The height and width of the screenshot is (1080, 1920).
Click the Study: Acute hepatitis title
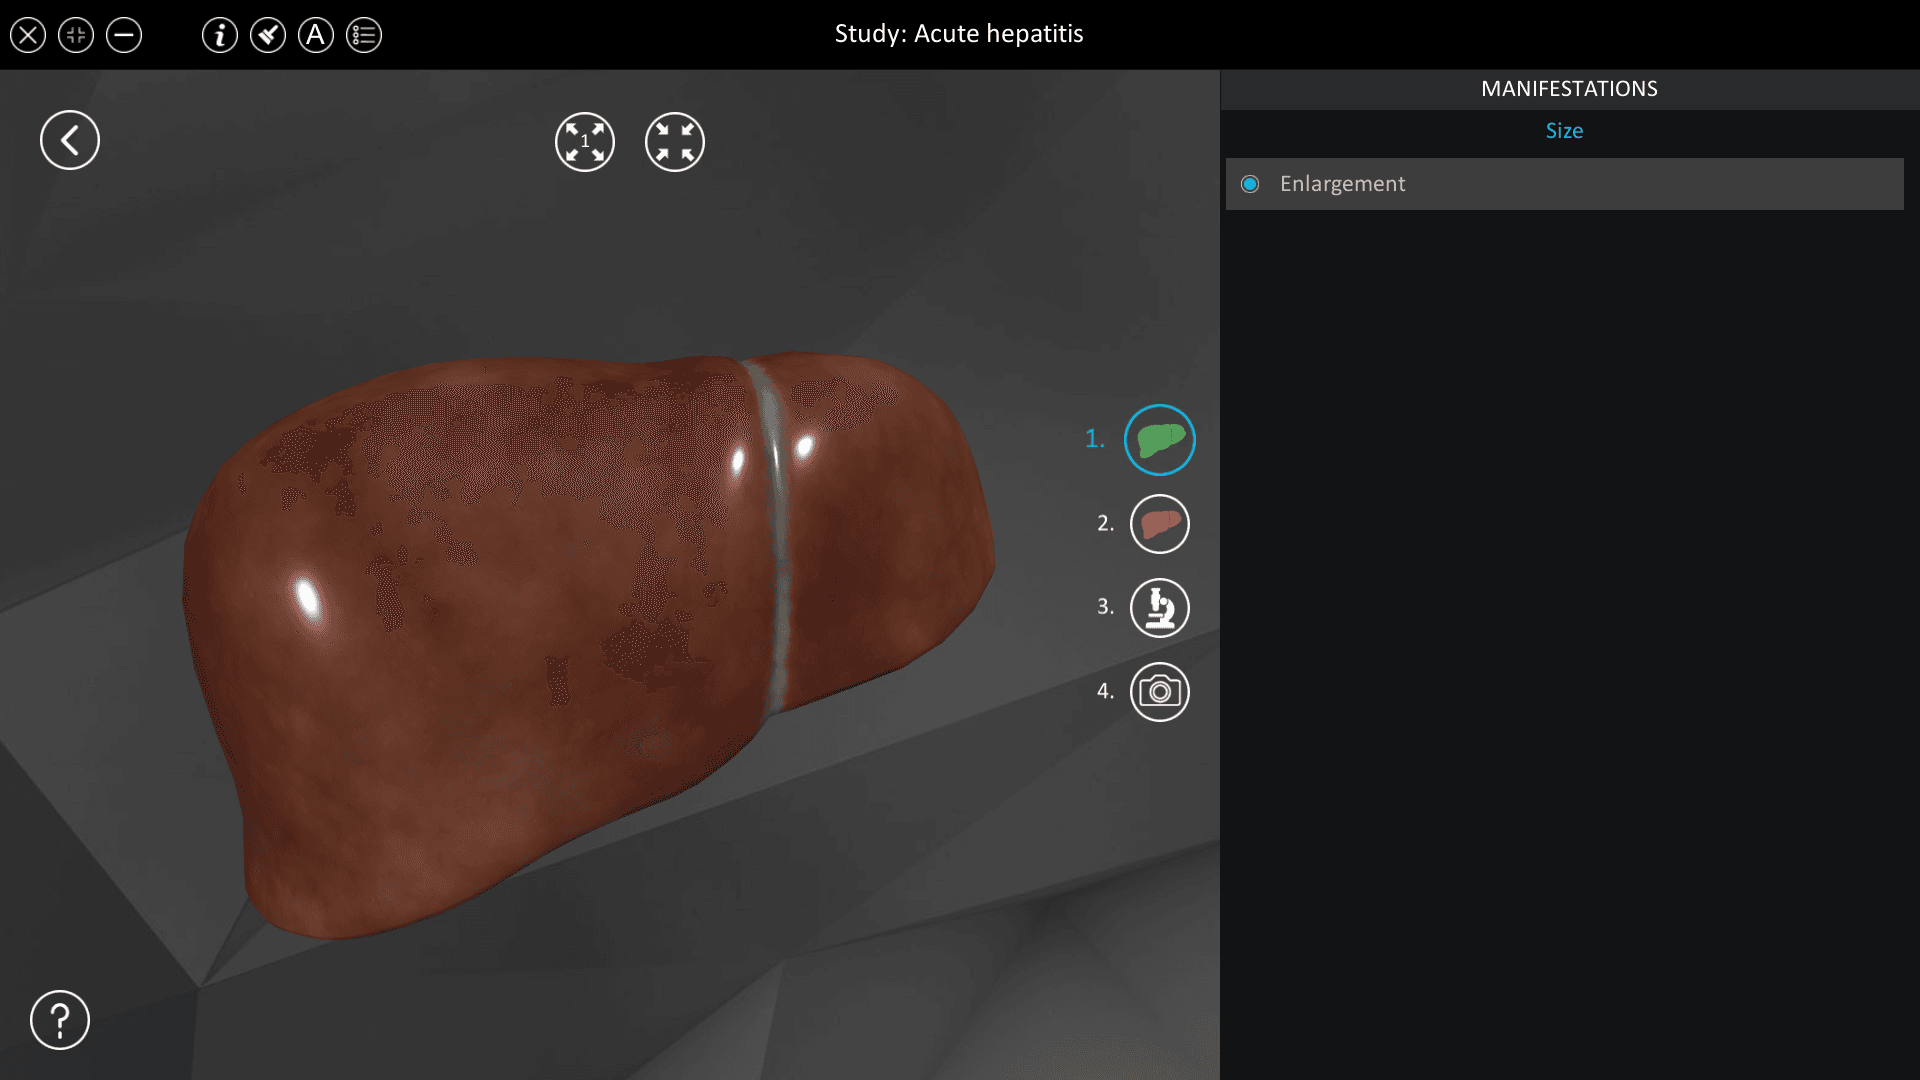coord(959,34)
